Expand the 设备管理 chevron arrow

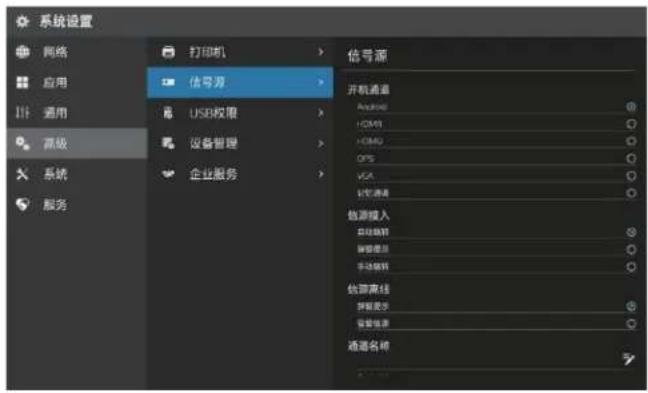point(321,144)
